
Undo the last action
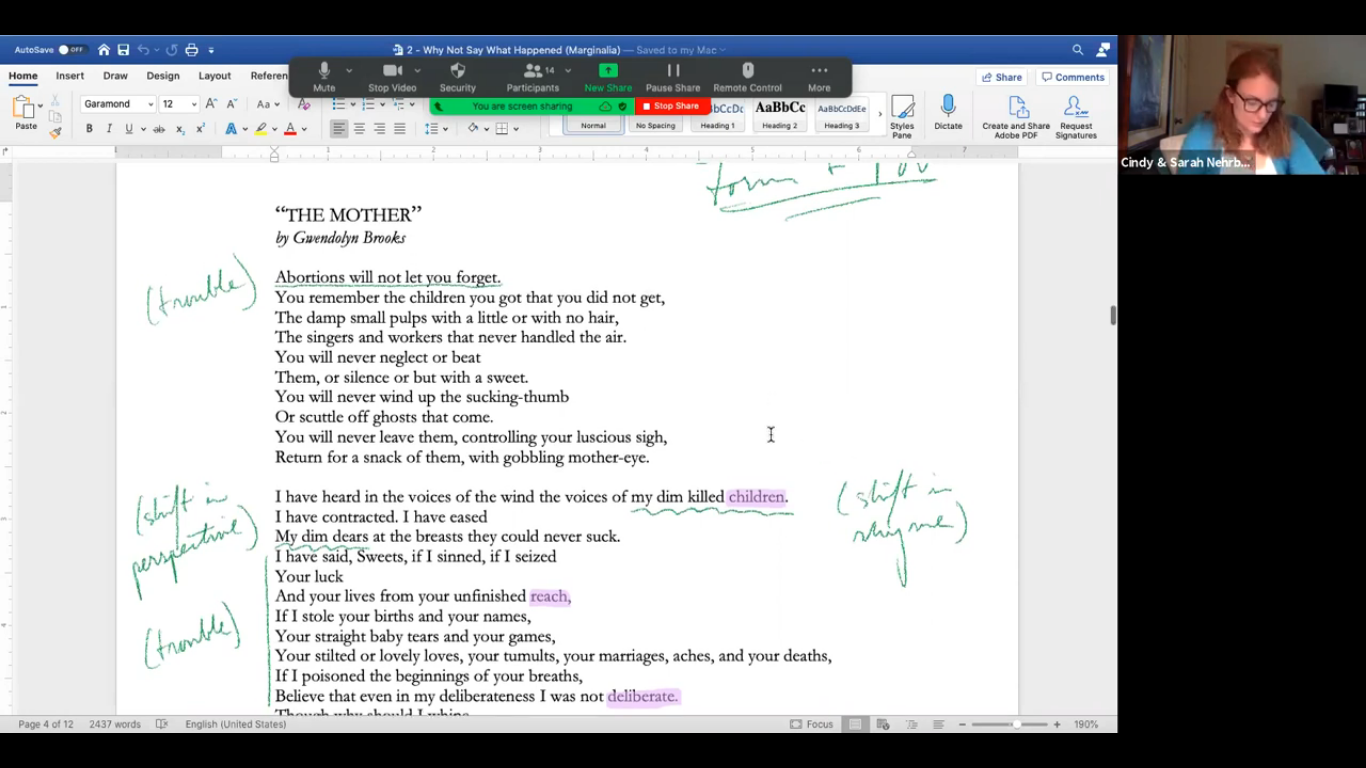[143, 50]
